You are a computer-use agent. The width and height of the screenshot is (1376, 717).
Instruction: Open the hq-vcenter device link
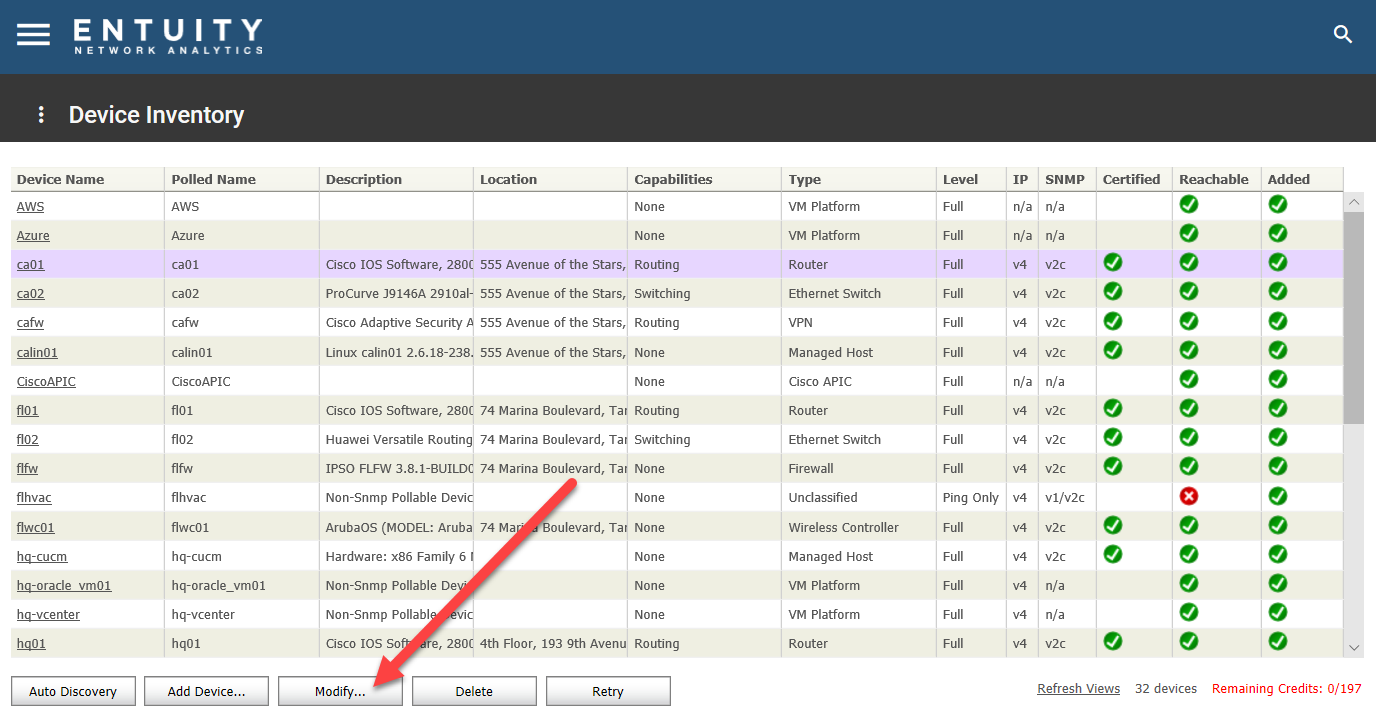click(x=48, y=615)
